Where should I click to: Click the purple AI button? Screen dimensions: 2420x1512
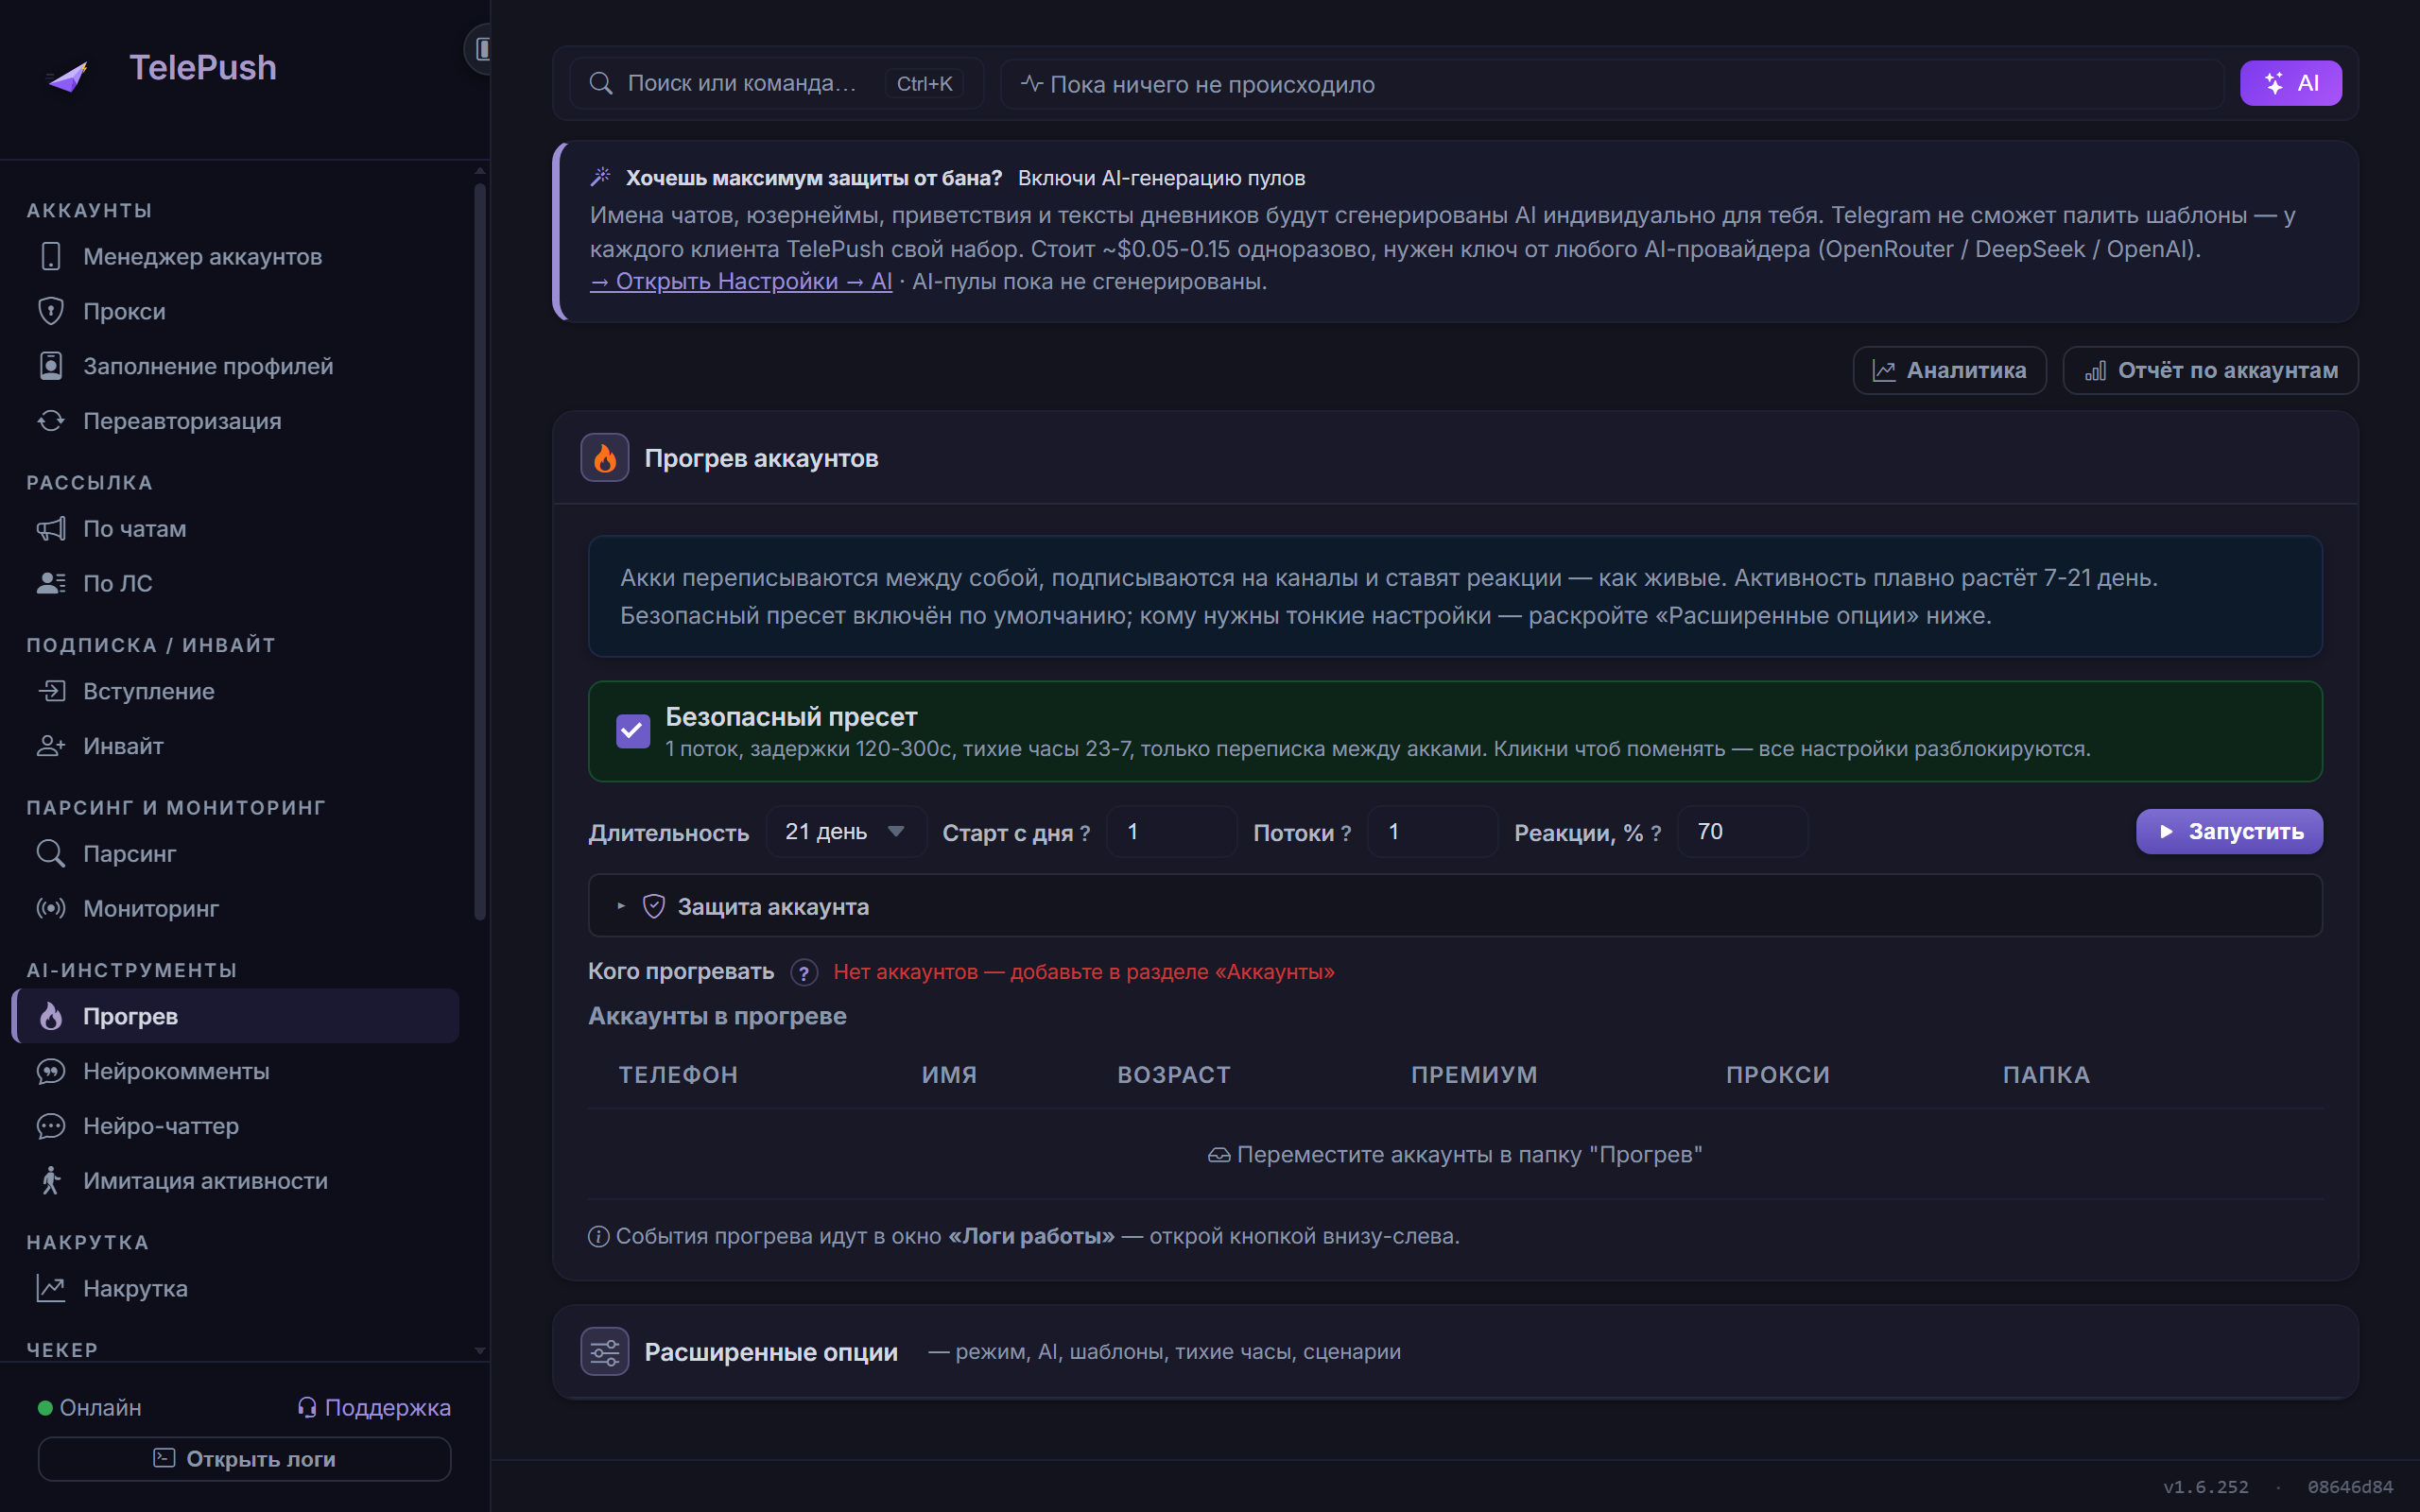[2290, 83]
